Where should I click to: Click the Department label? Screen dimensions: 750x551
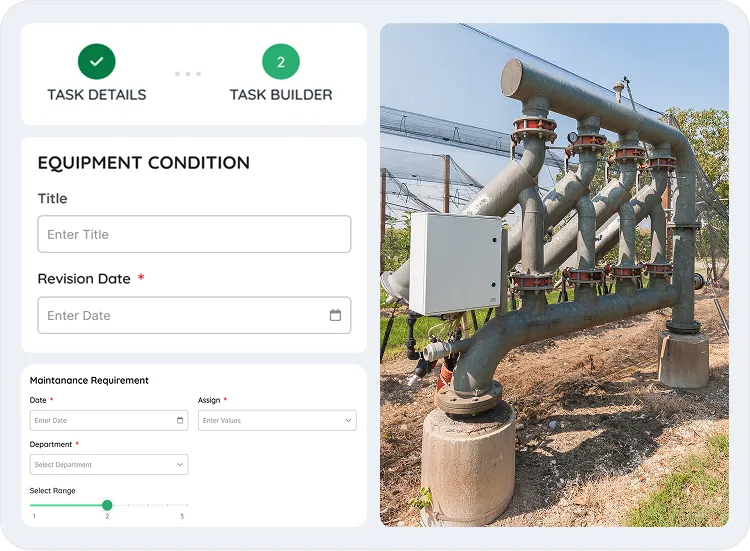51,444
